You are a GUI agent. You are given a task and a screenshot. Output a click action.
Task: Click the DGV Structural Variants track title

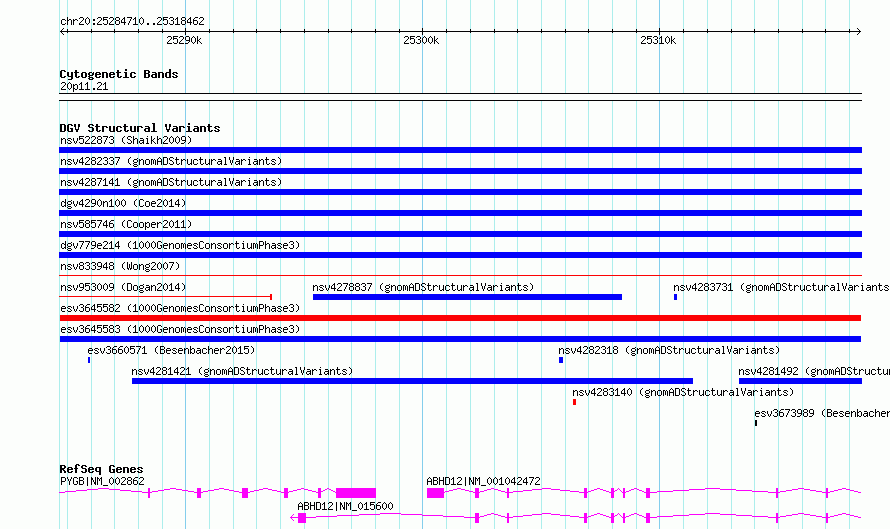[x=140, y=128]
